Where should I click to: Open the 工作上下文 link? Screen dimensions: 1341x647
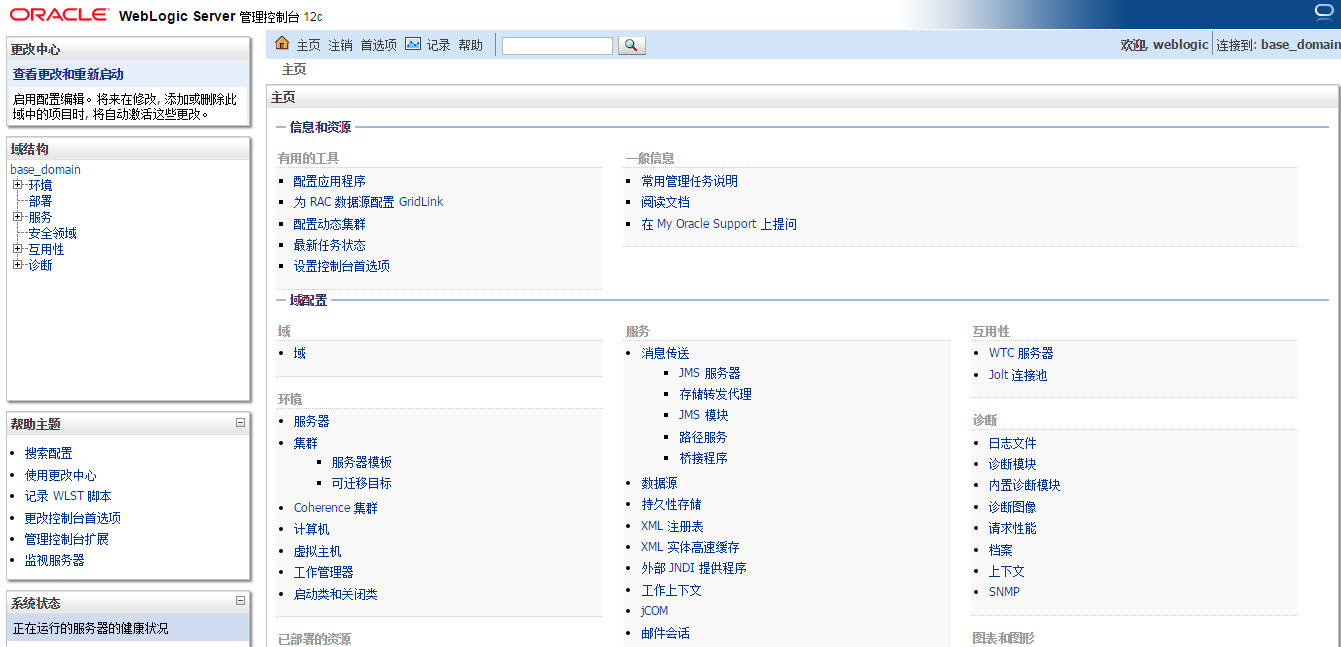pos(671,590)
